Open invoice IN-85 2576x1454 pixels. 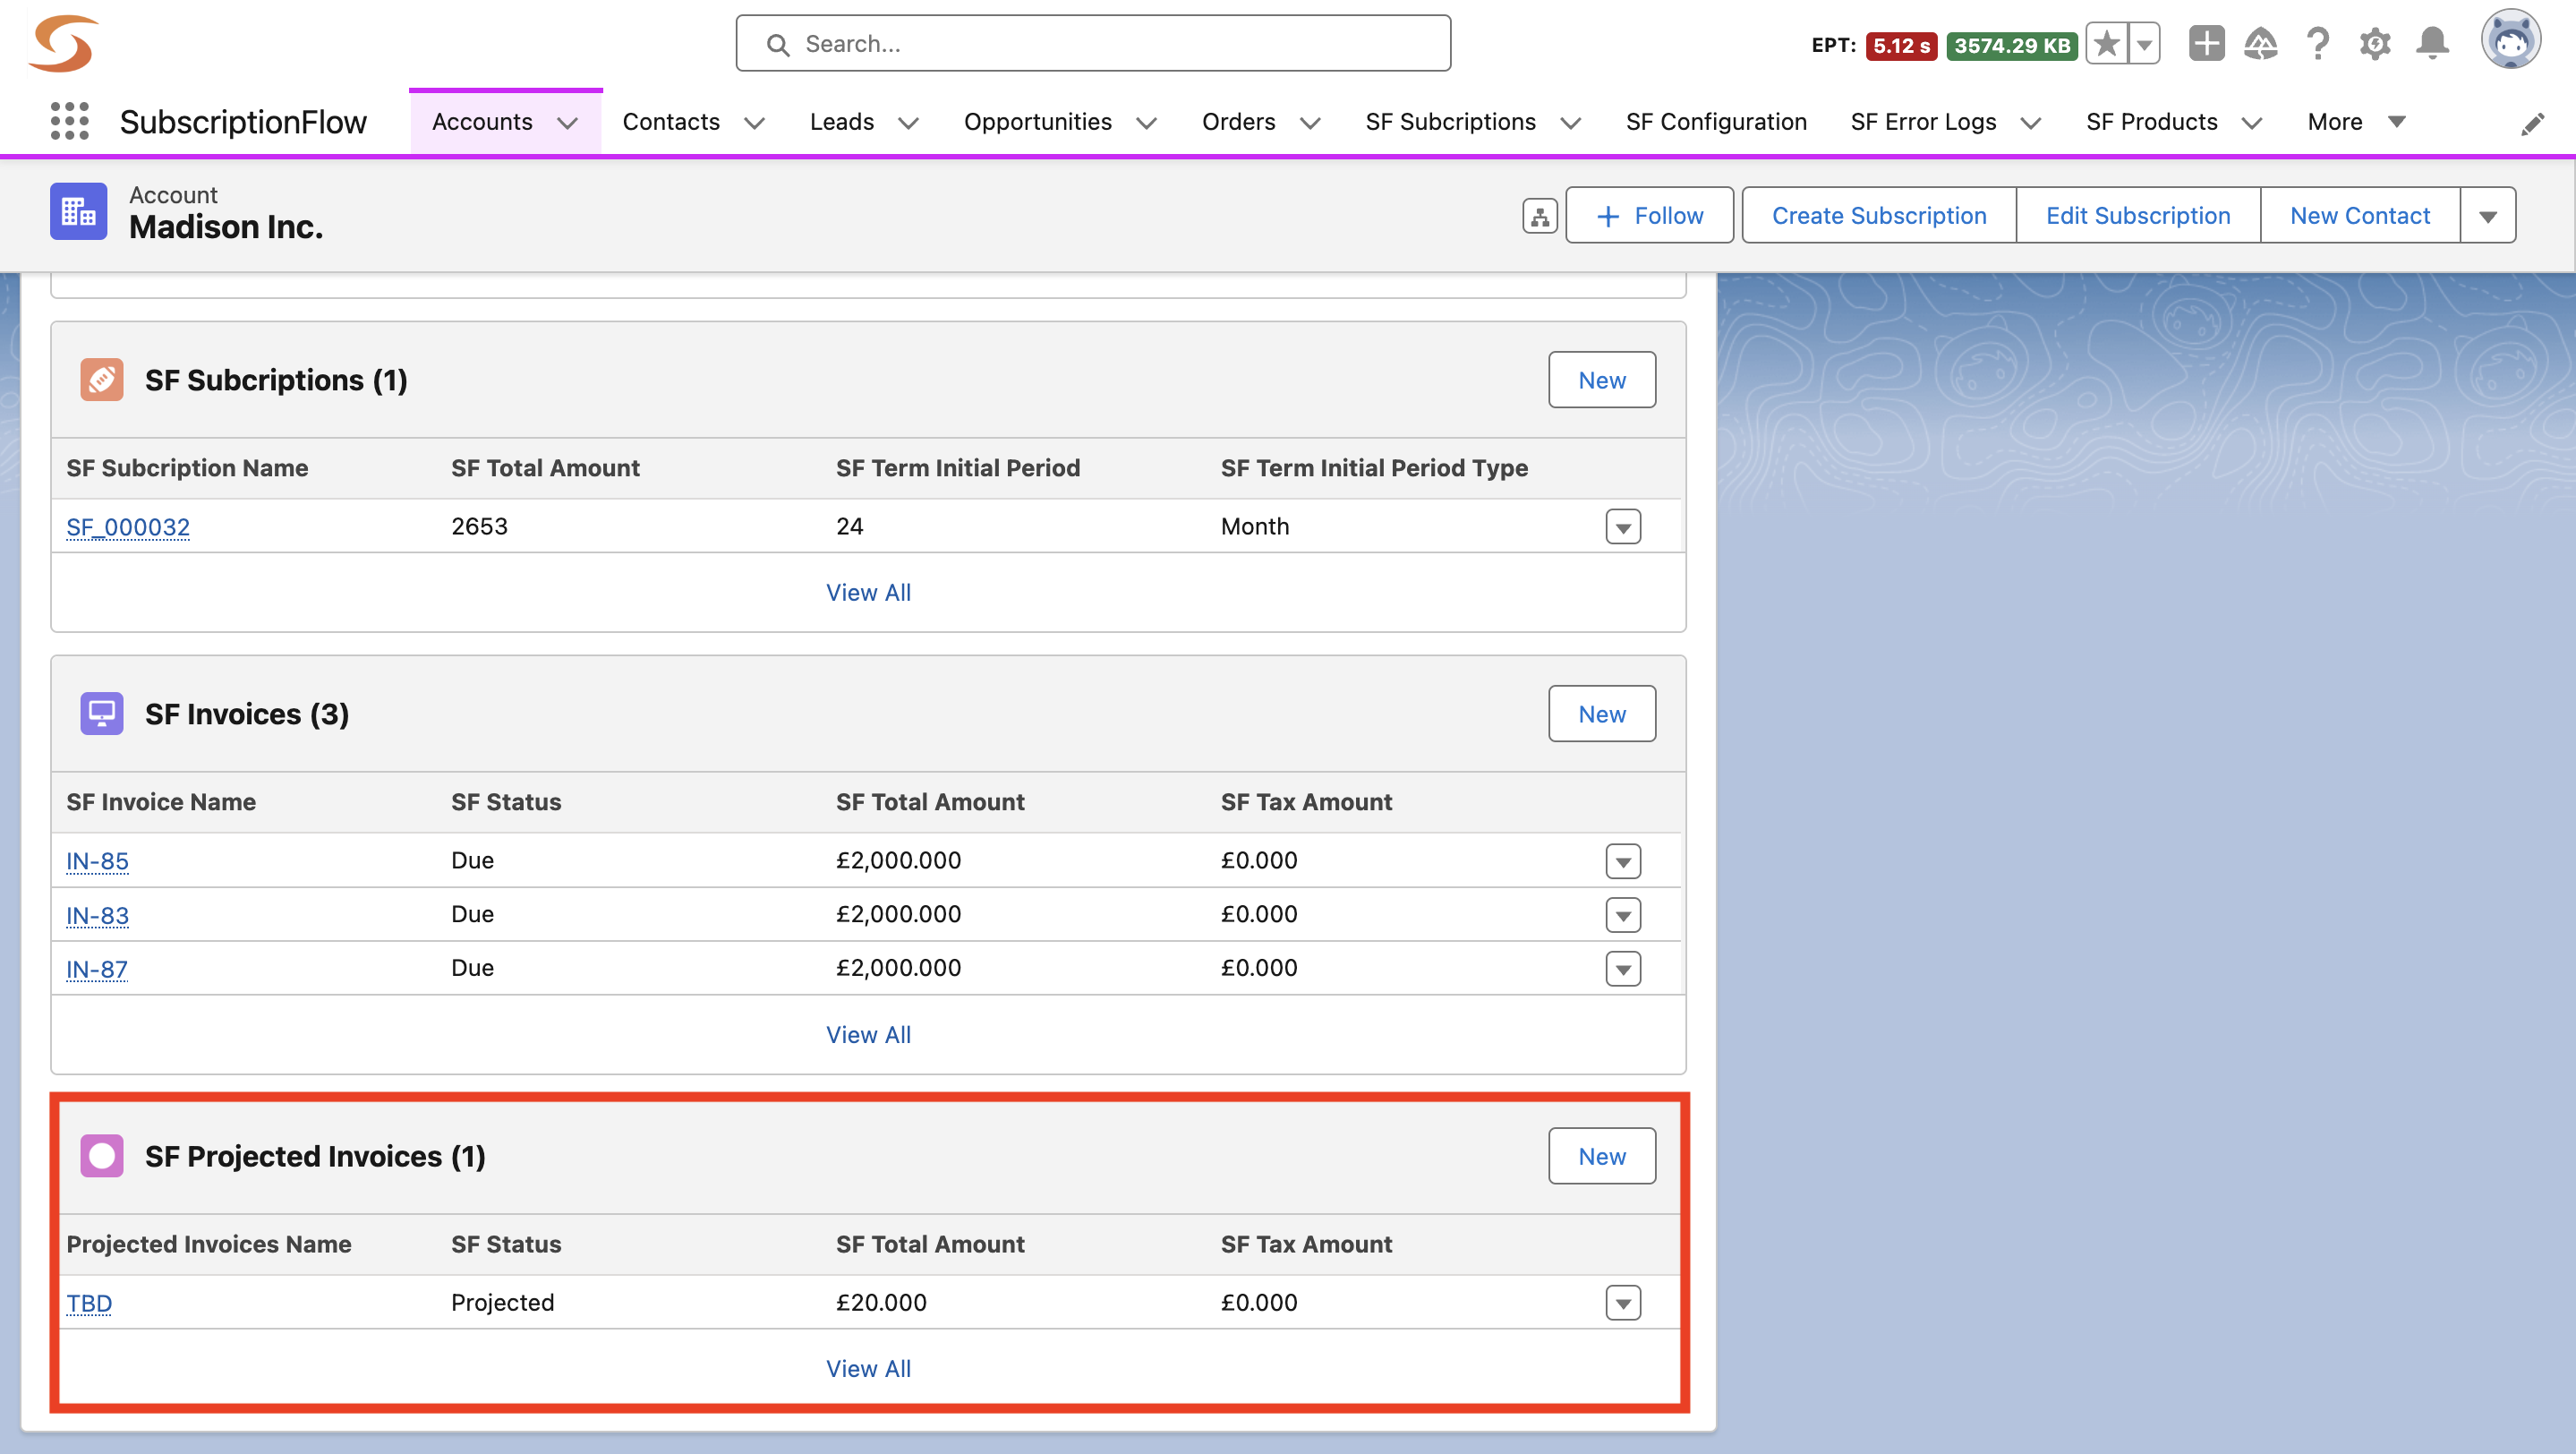(97, 861)
